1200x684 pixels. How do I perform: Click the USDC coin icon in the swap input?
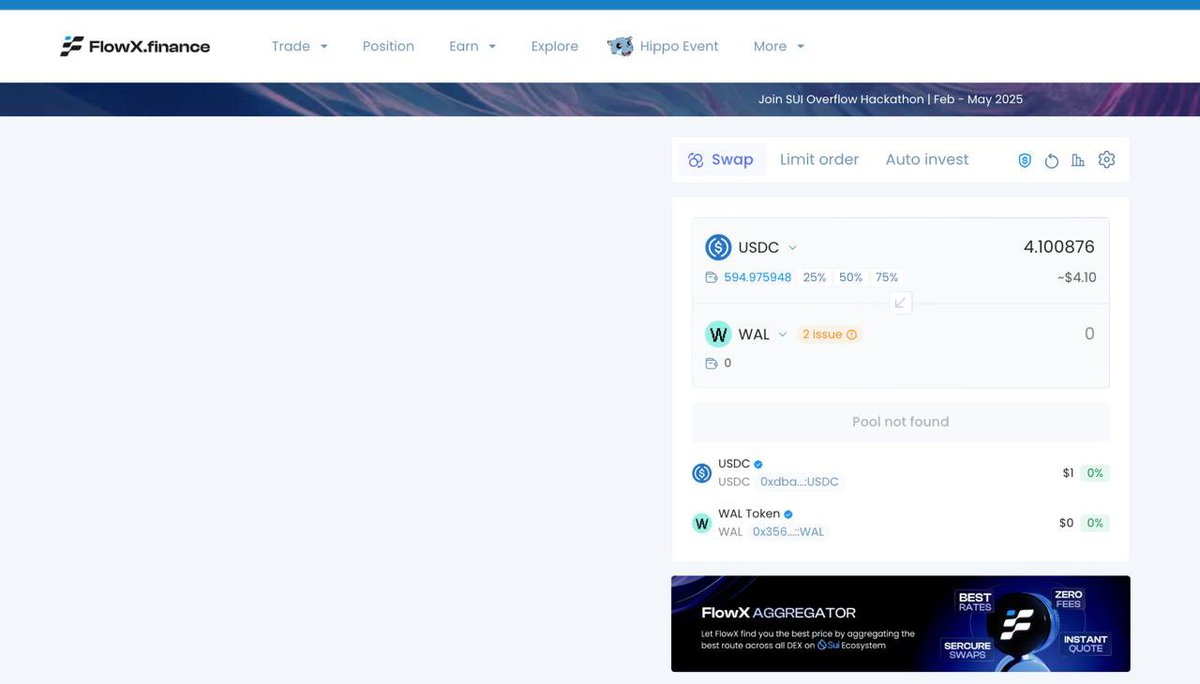pyautogui.click(x=718, y=247)
